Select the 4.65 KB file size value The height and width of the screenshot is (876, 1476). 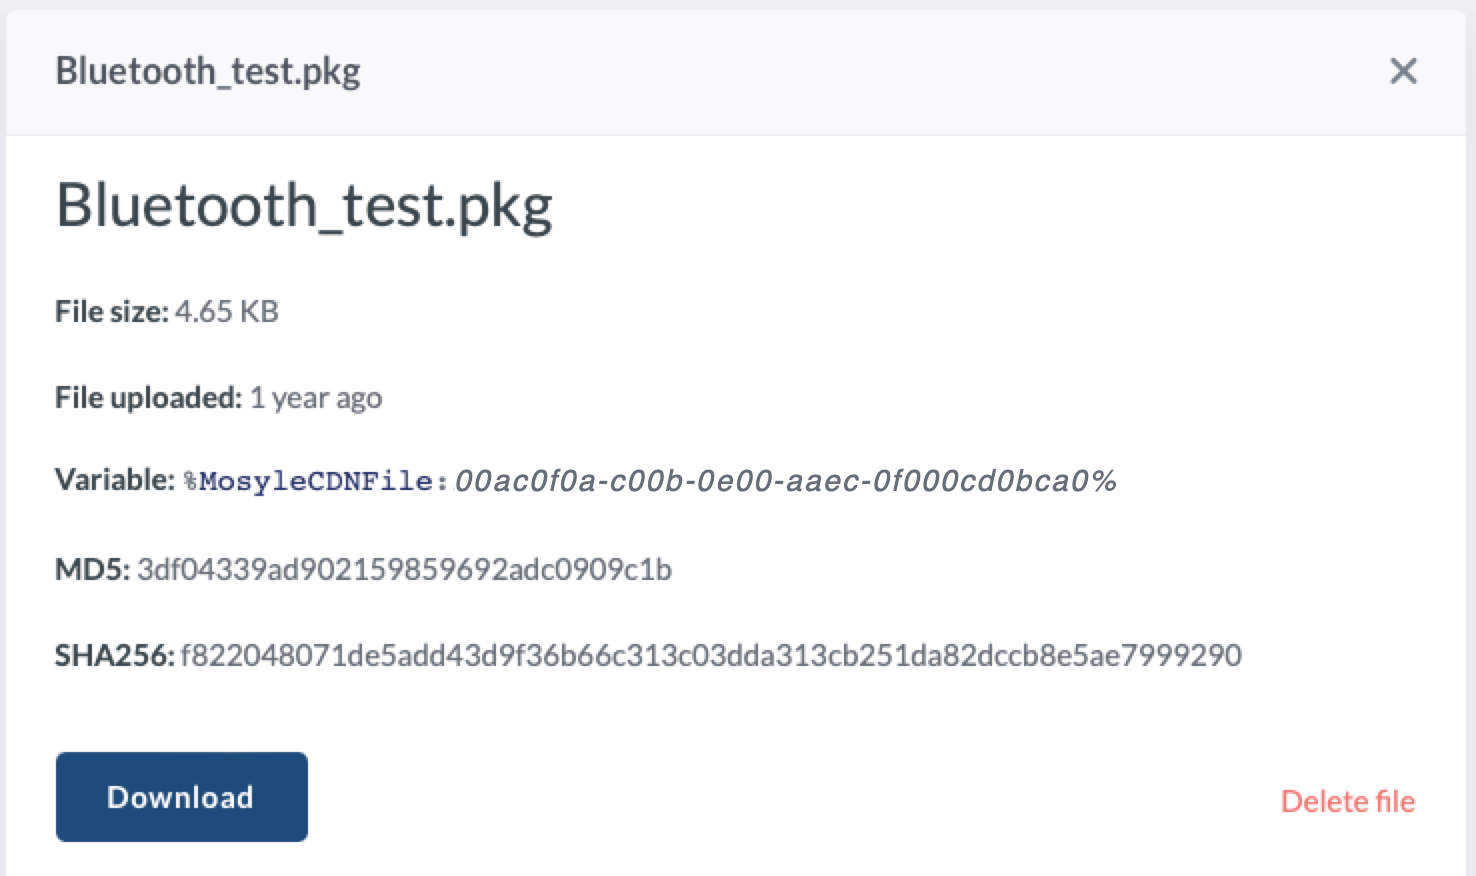point(227,312)
